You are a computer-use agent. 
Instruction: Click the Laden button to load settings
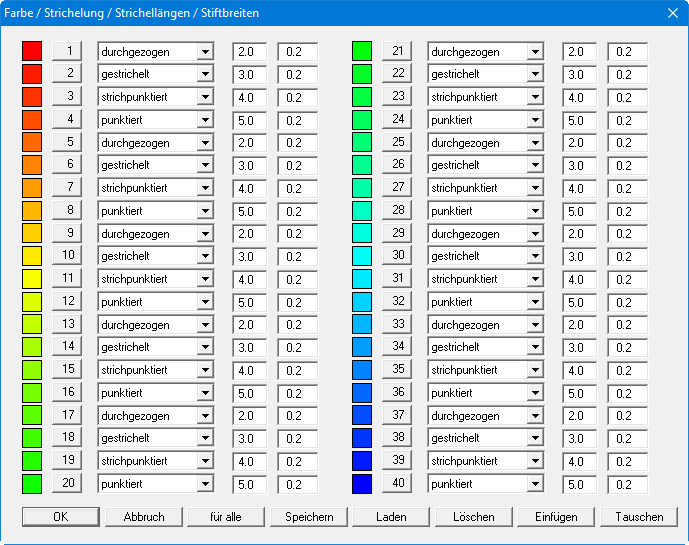coord(391,517)
